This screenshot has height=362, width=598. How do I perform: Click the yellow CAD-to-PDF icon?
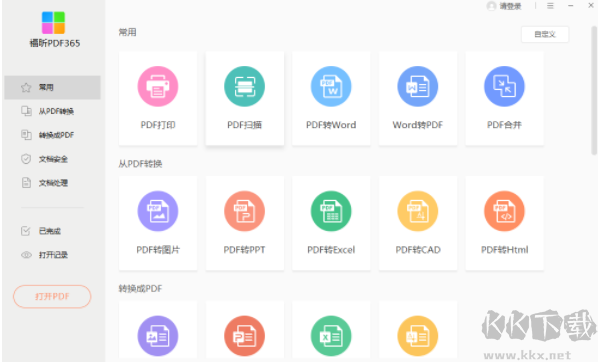pos(418,336)
